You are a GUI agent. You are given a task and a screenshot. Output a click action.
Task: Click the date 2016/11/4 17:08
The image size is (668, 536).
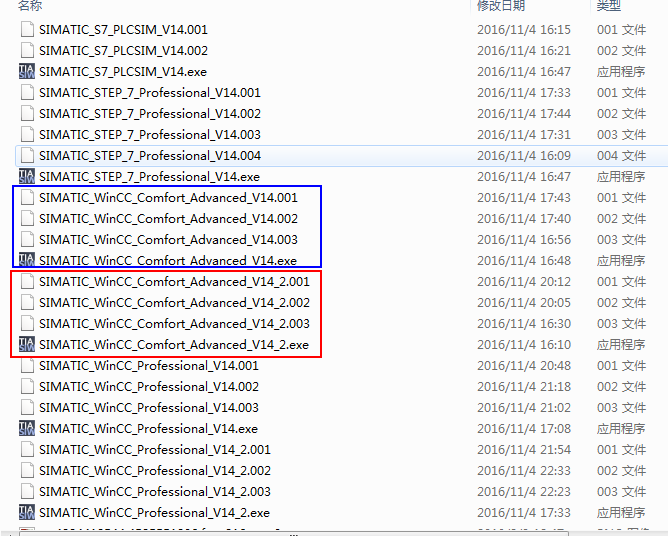pos(524,429)
